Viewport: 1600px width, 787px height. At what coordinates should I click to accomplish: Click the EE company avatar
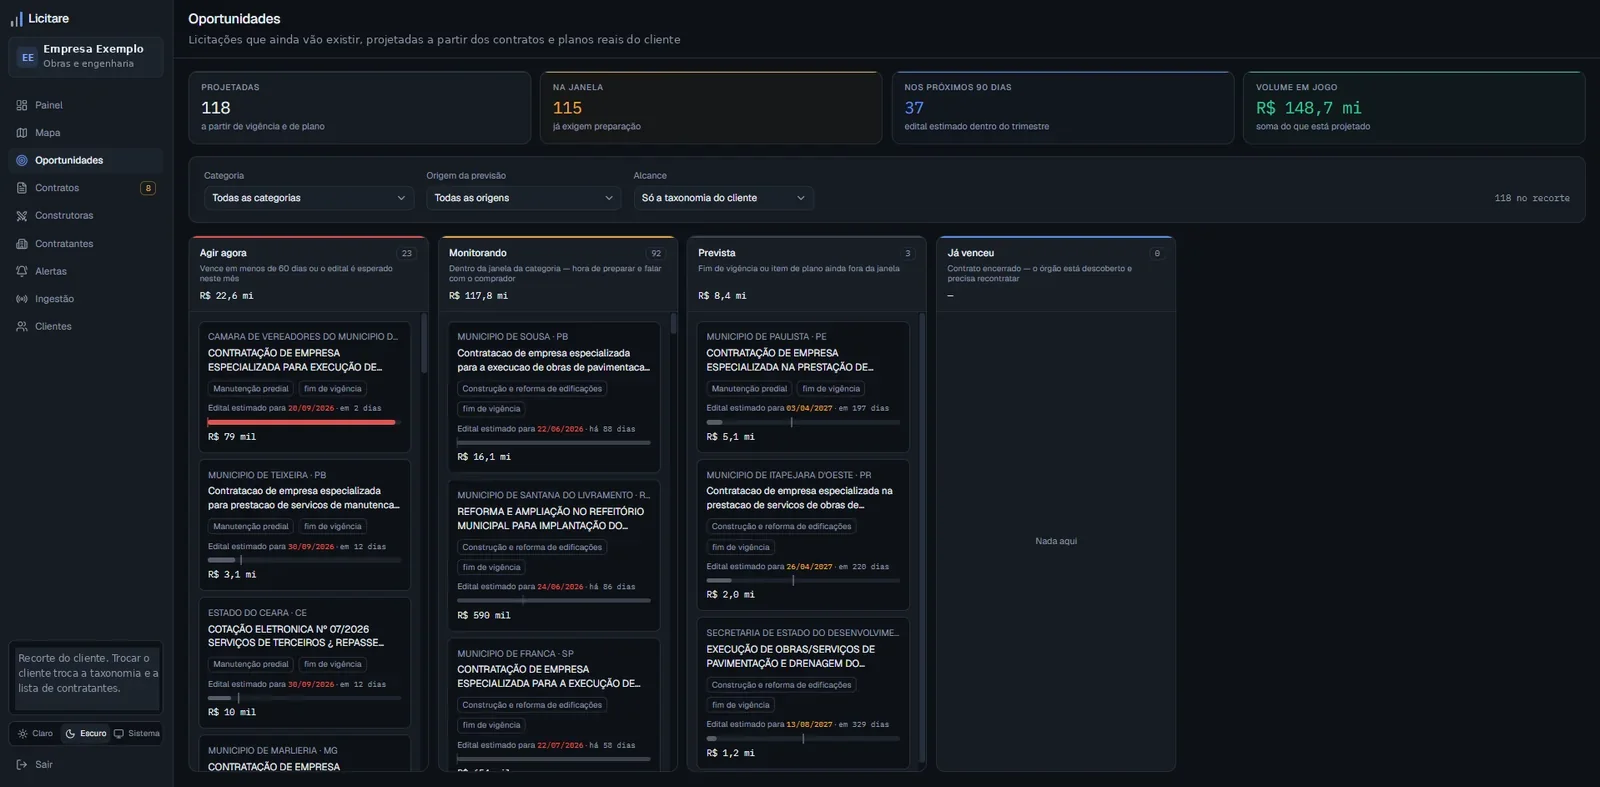(x=27, y=57)
